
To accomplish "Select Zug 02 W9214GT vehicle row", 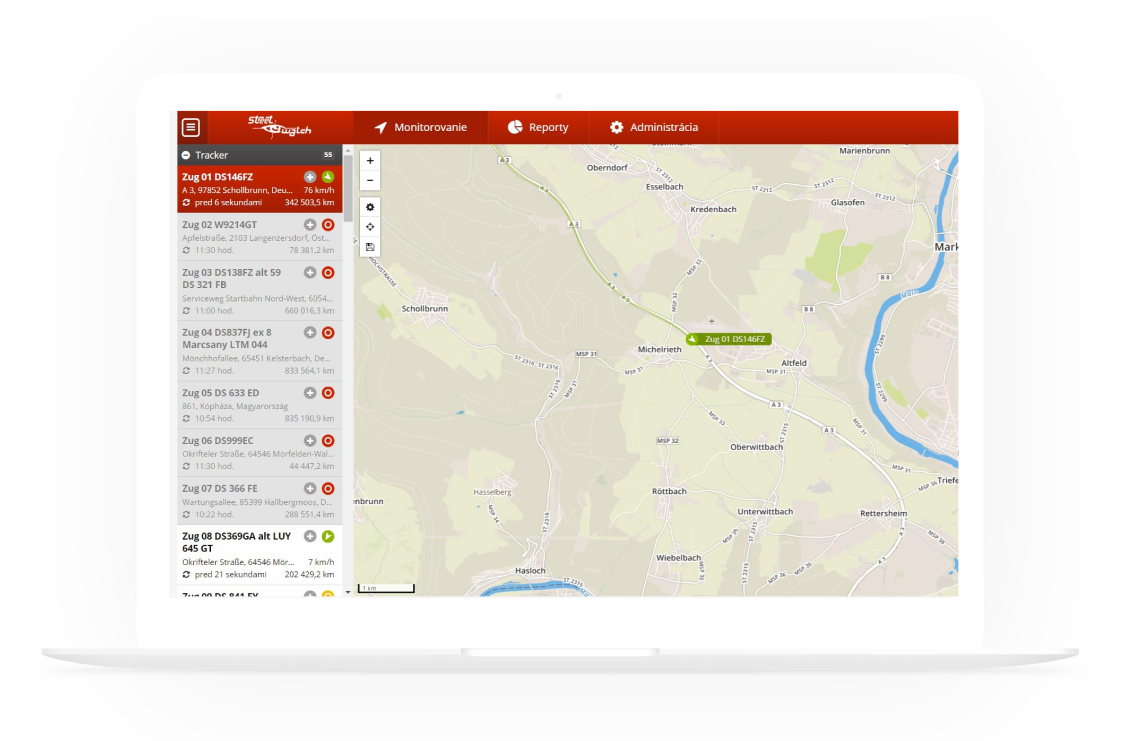I will tap(260, 237).
